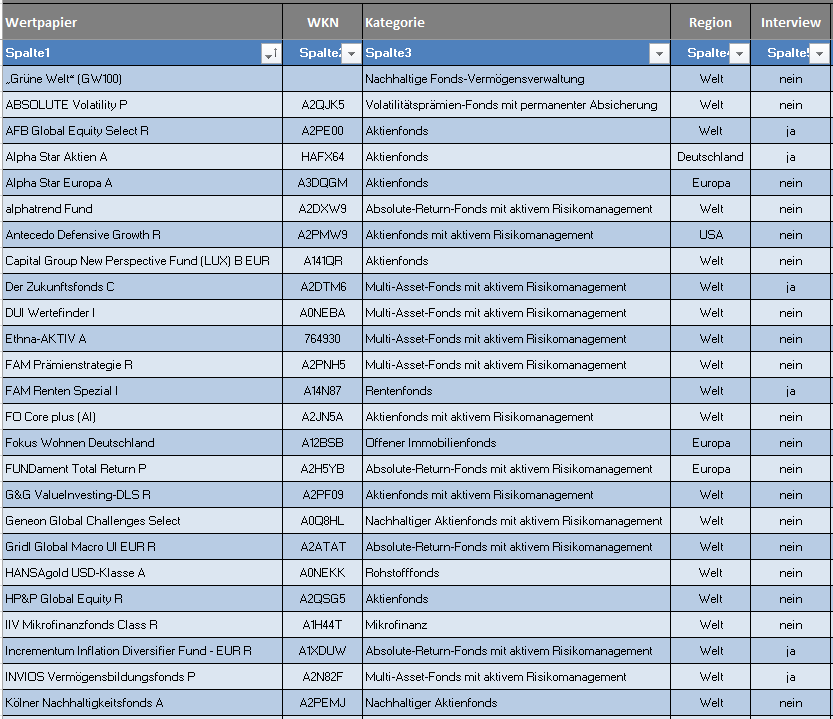Open the Spalte1 sort filter dropdown
833x719 pixels.
pyautogui.click(x=270, y=54)
